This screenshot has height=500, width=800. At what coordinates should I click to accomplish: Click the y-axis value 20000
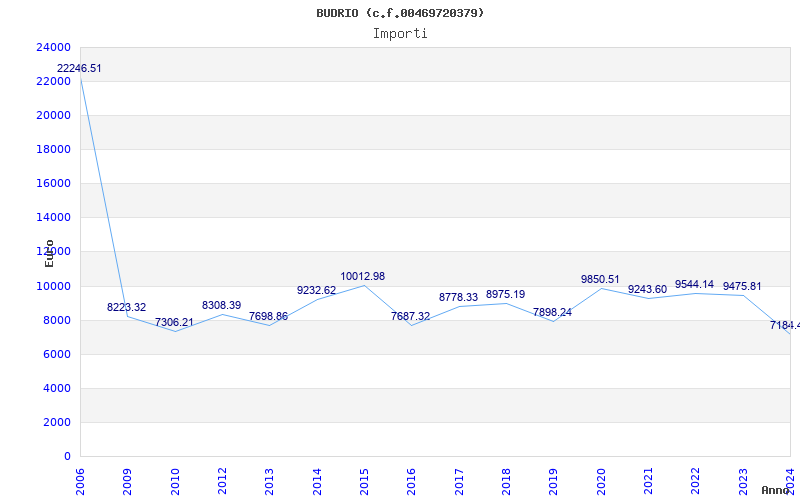[54, 115]
